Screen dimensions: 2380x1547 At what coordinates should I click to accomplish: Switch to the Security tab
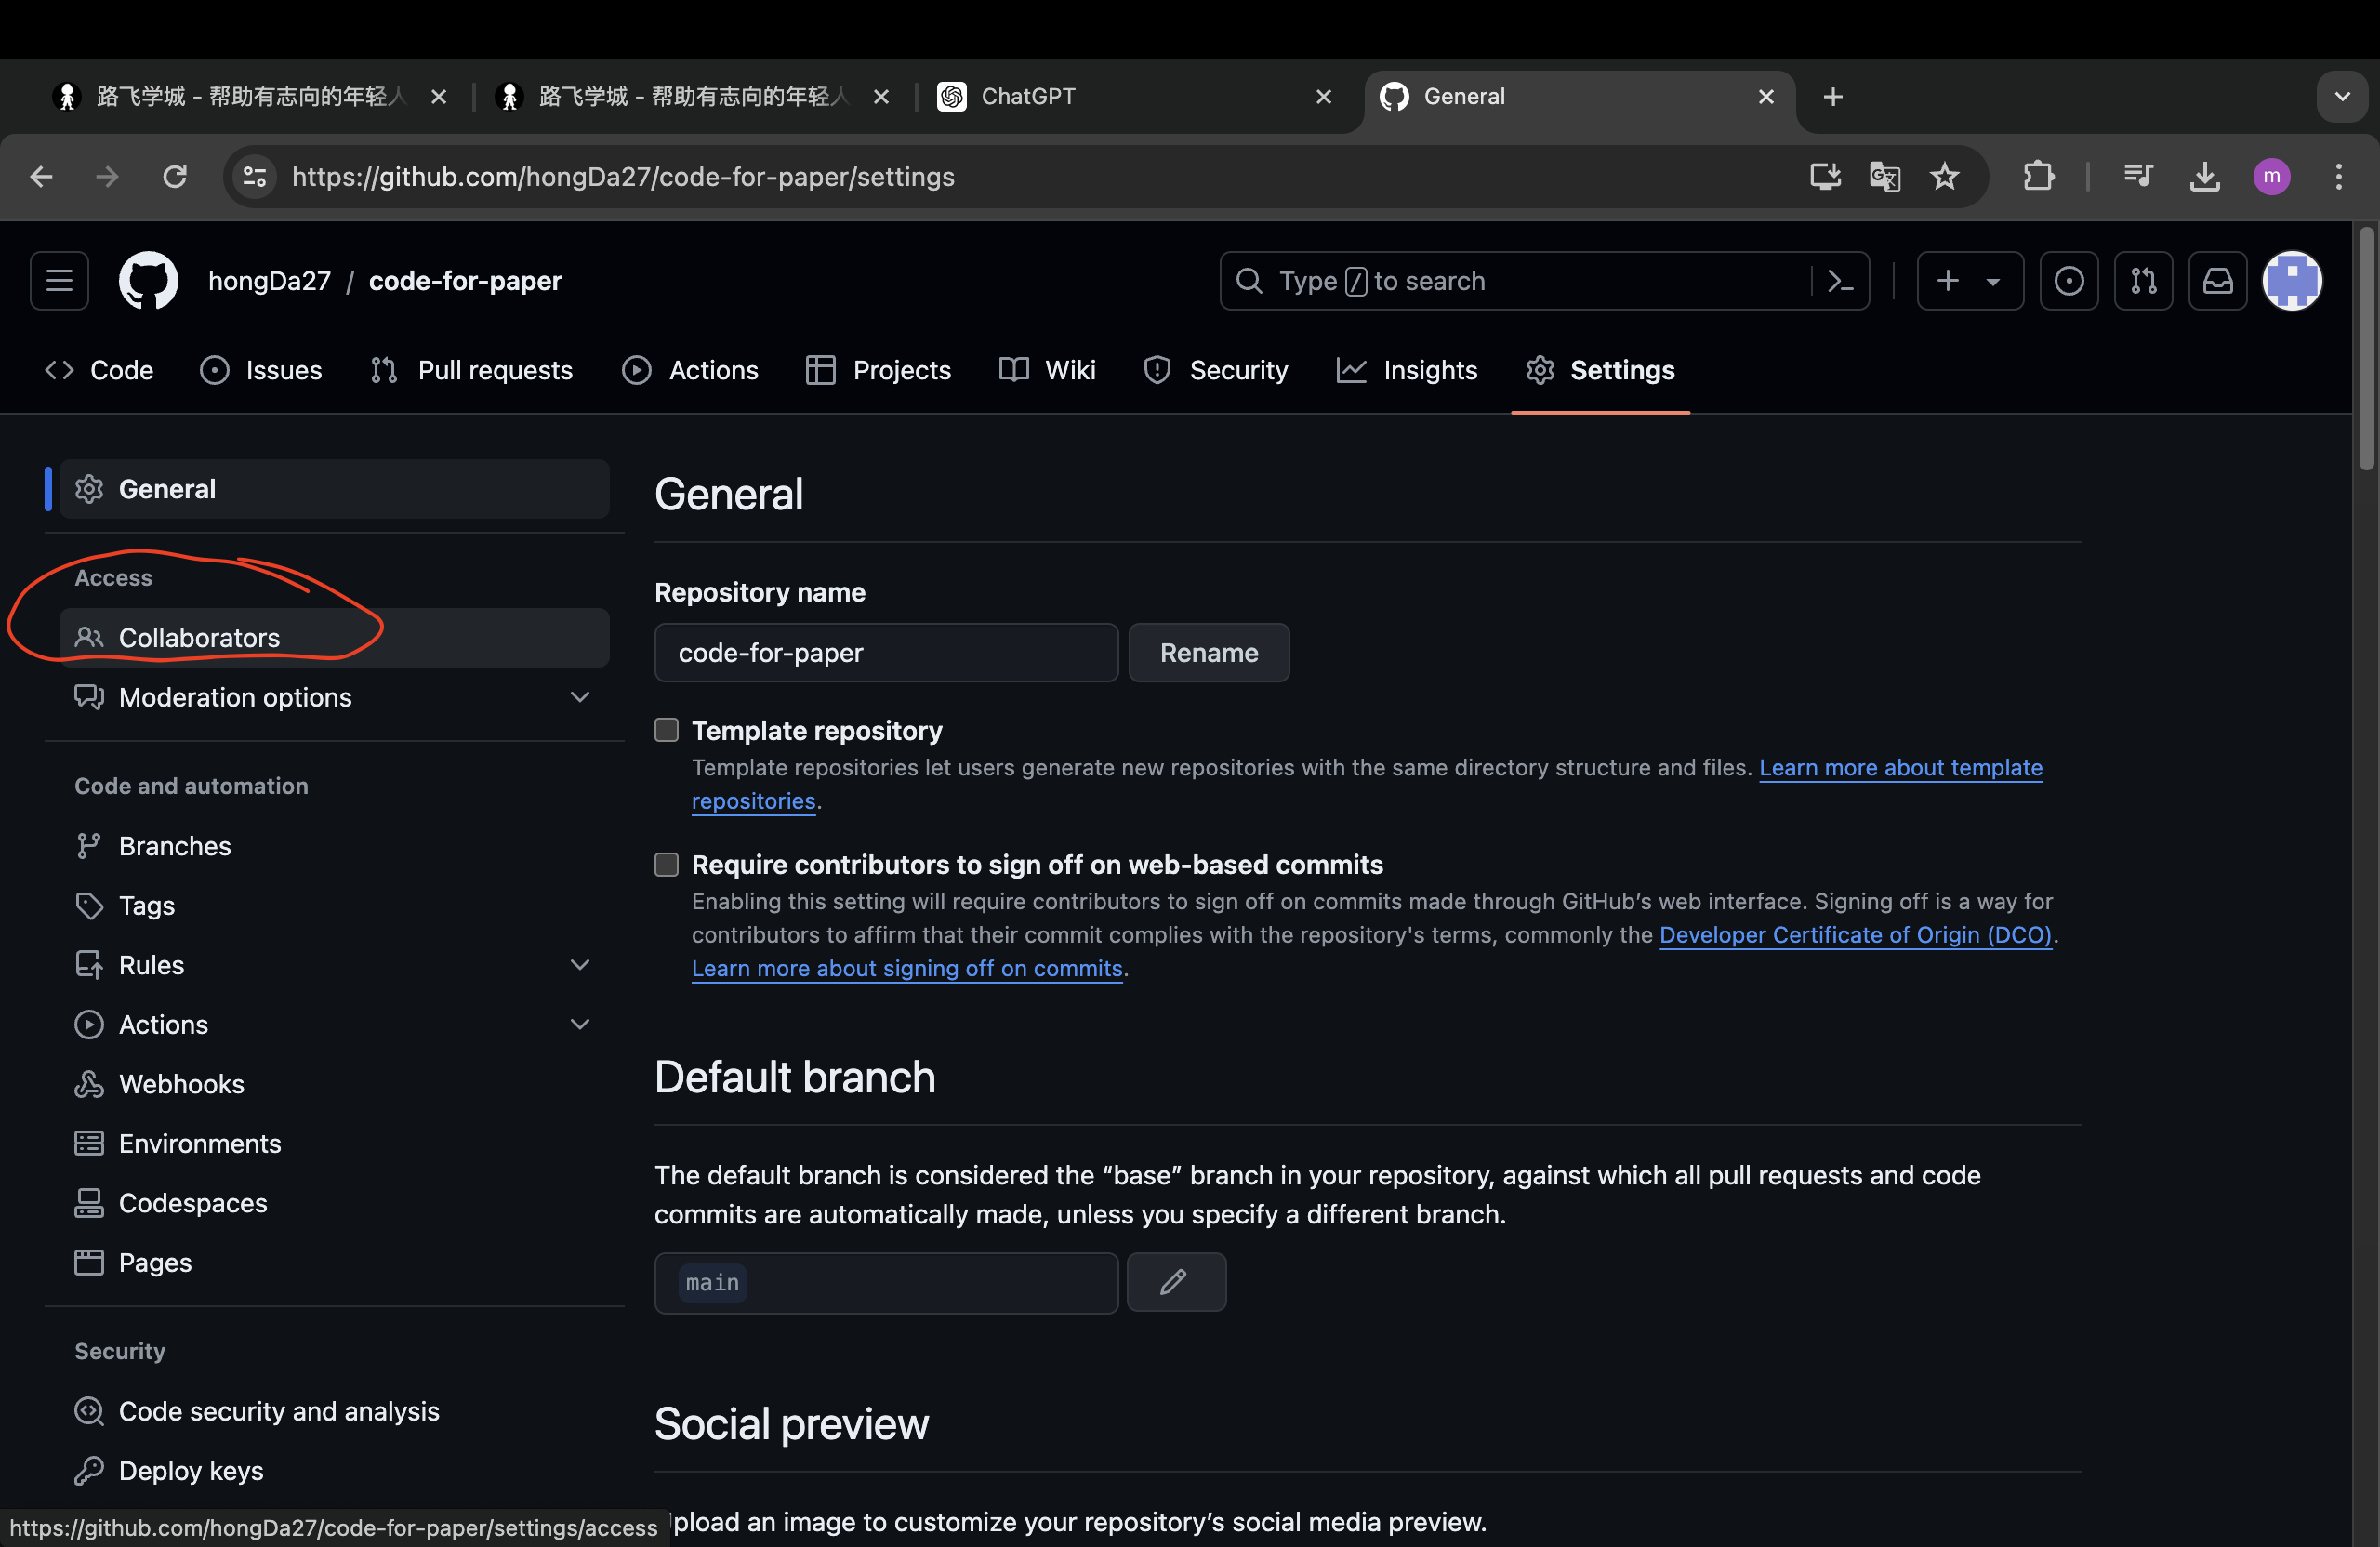coord(1215,370)
